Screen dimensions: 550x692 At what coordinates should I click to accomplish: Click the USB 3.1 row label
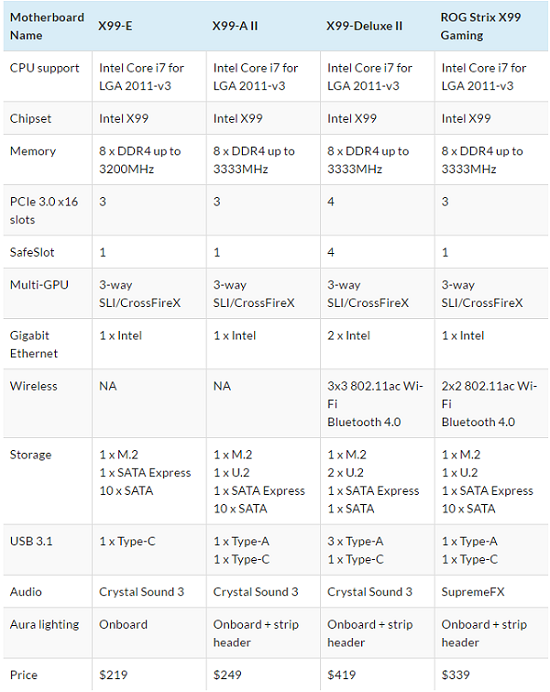[x=31, y=541]
